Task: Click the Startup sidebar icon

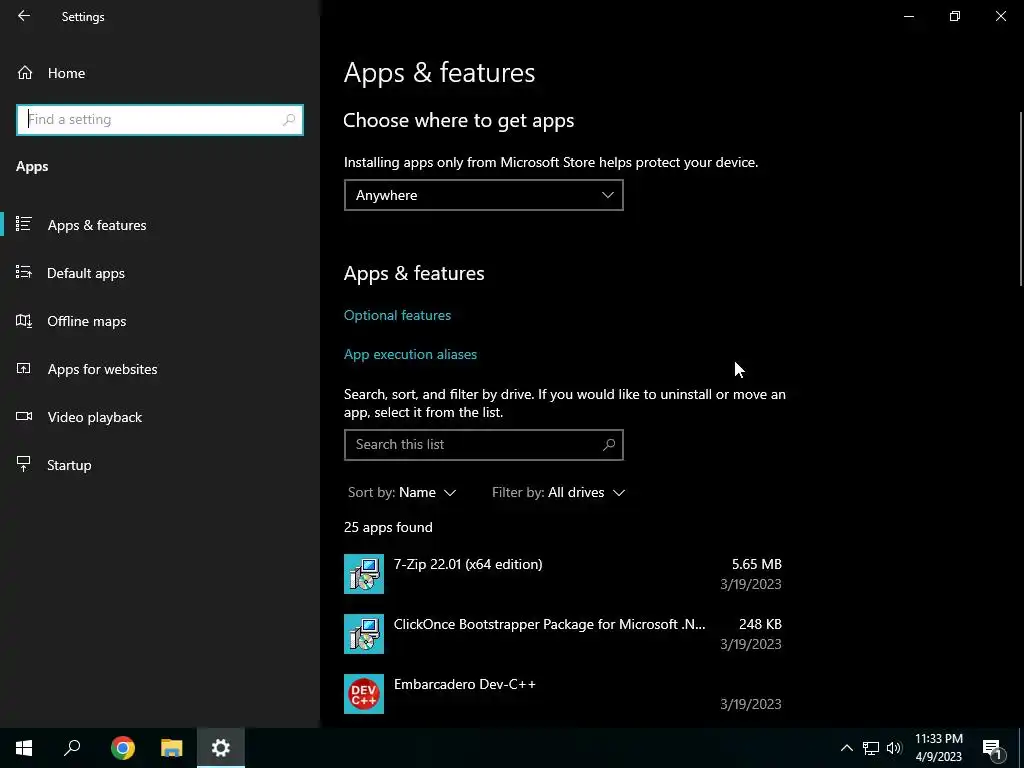Action: point(24,464)
